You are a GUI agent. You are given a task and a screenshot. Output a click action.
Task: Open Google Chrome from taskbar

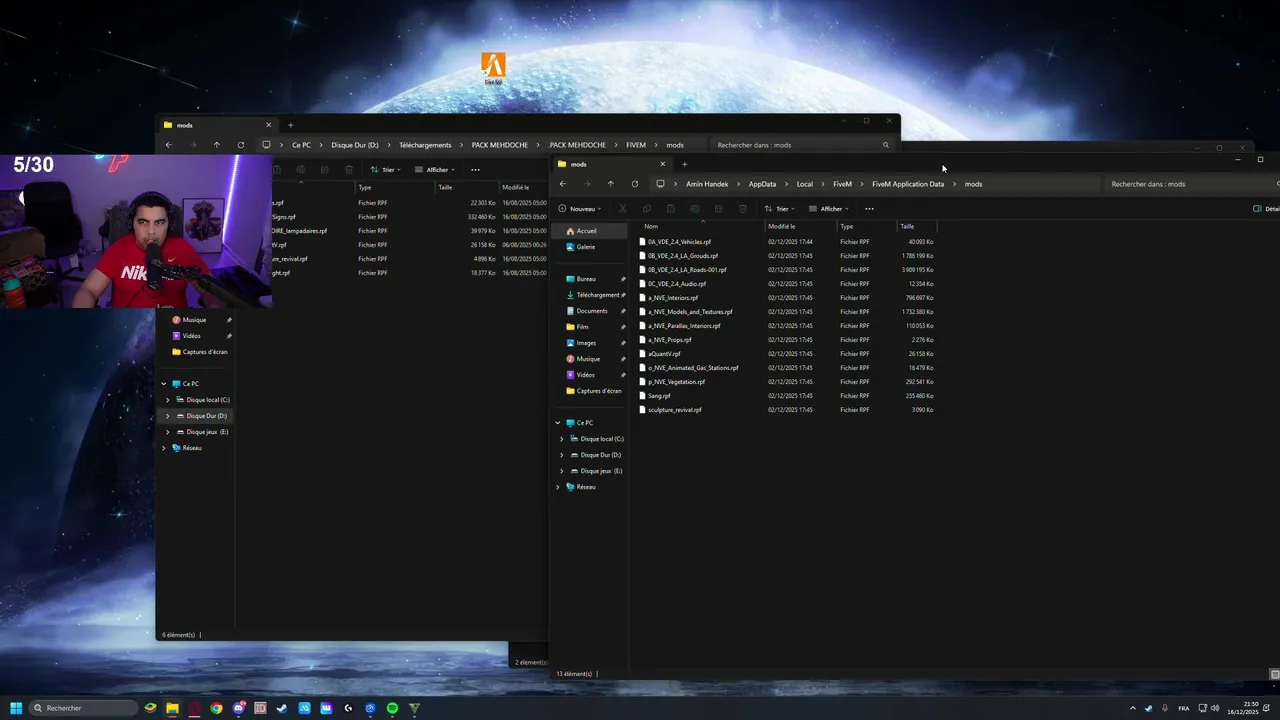tap(216, 708)
